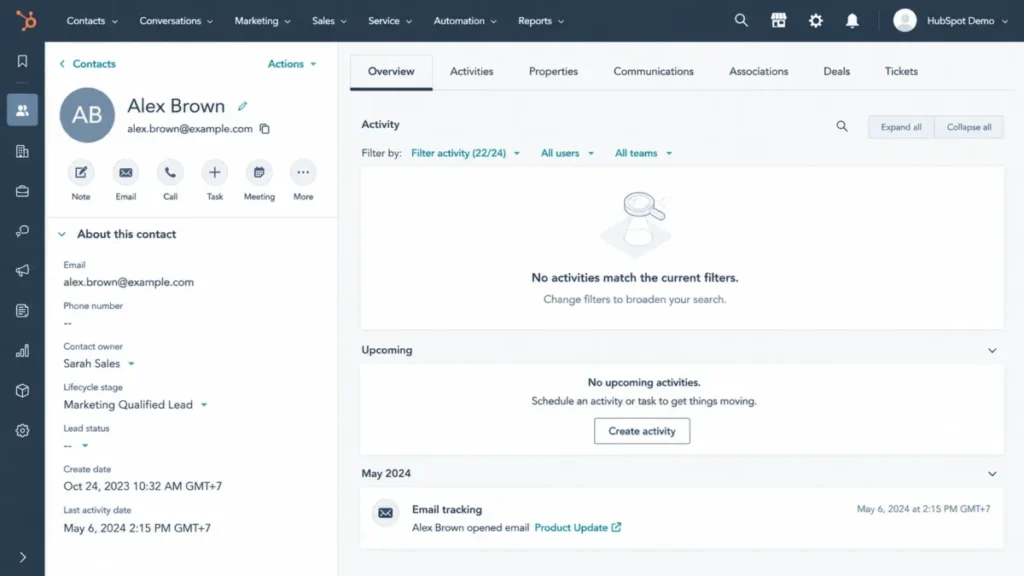Change Lifecycle stage Marketing Qualified Lead
The image size is (1024, 576).
click(135, 405)
